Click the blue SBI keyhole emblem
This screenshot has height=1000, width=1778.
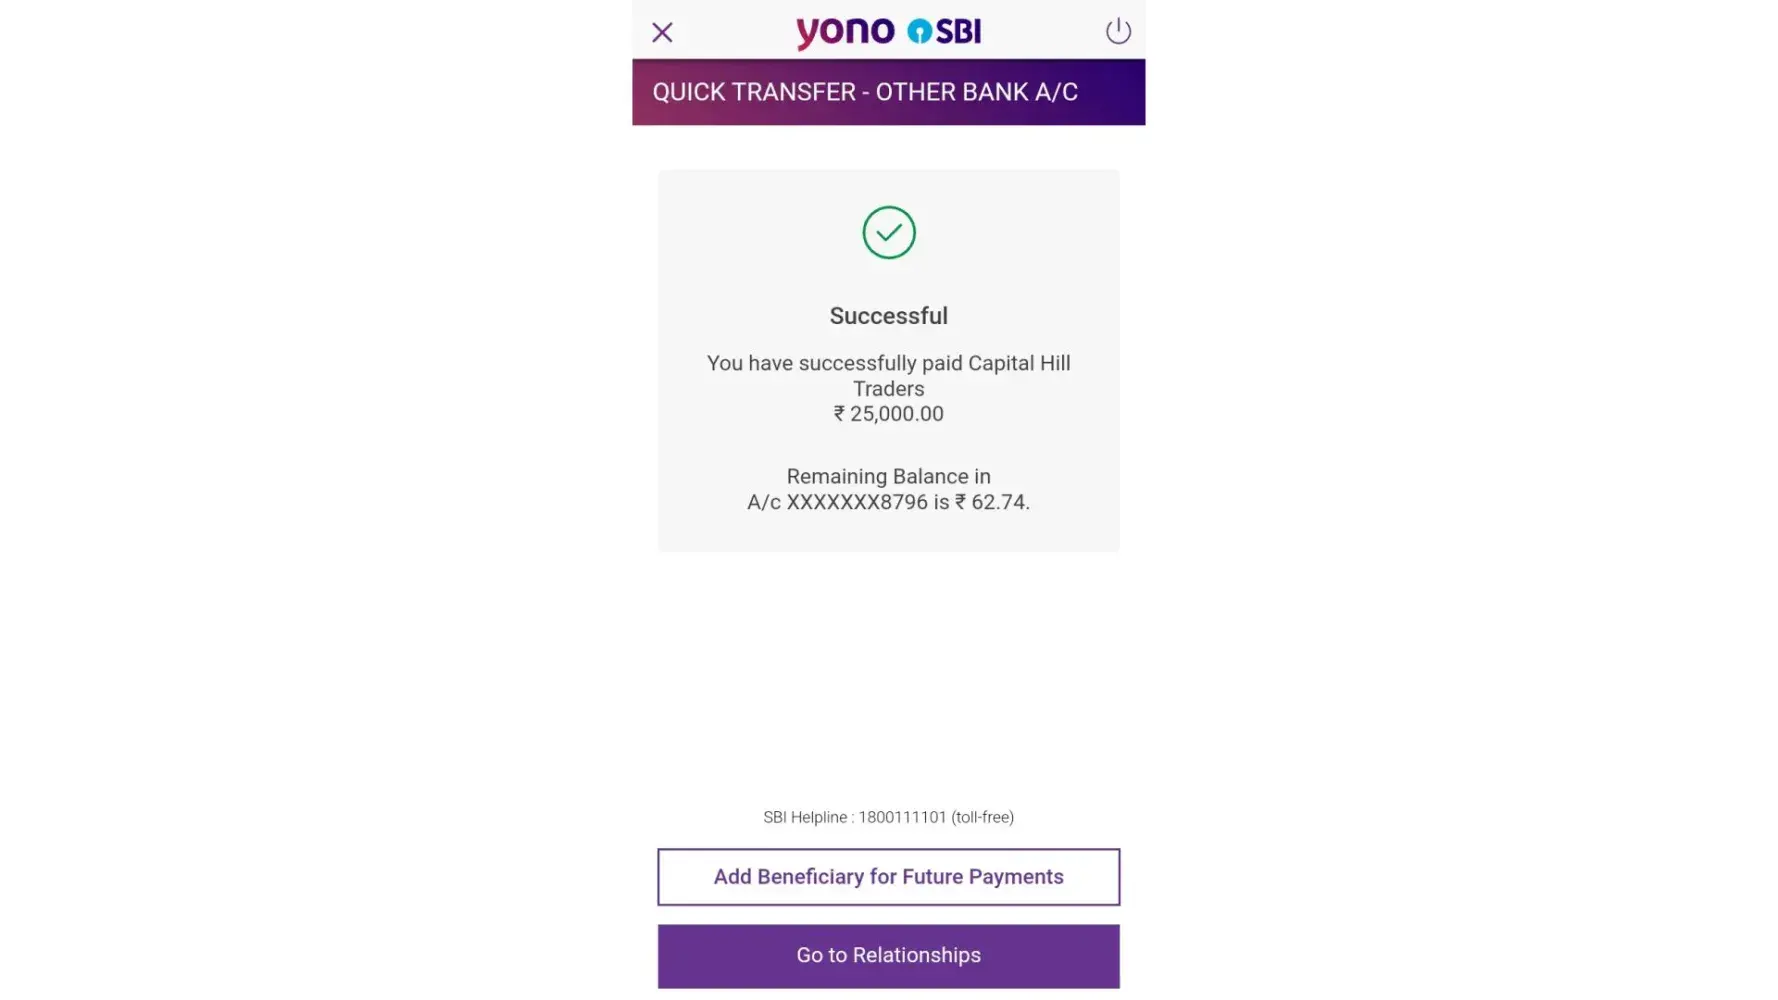coord(918,32)
